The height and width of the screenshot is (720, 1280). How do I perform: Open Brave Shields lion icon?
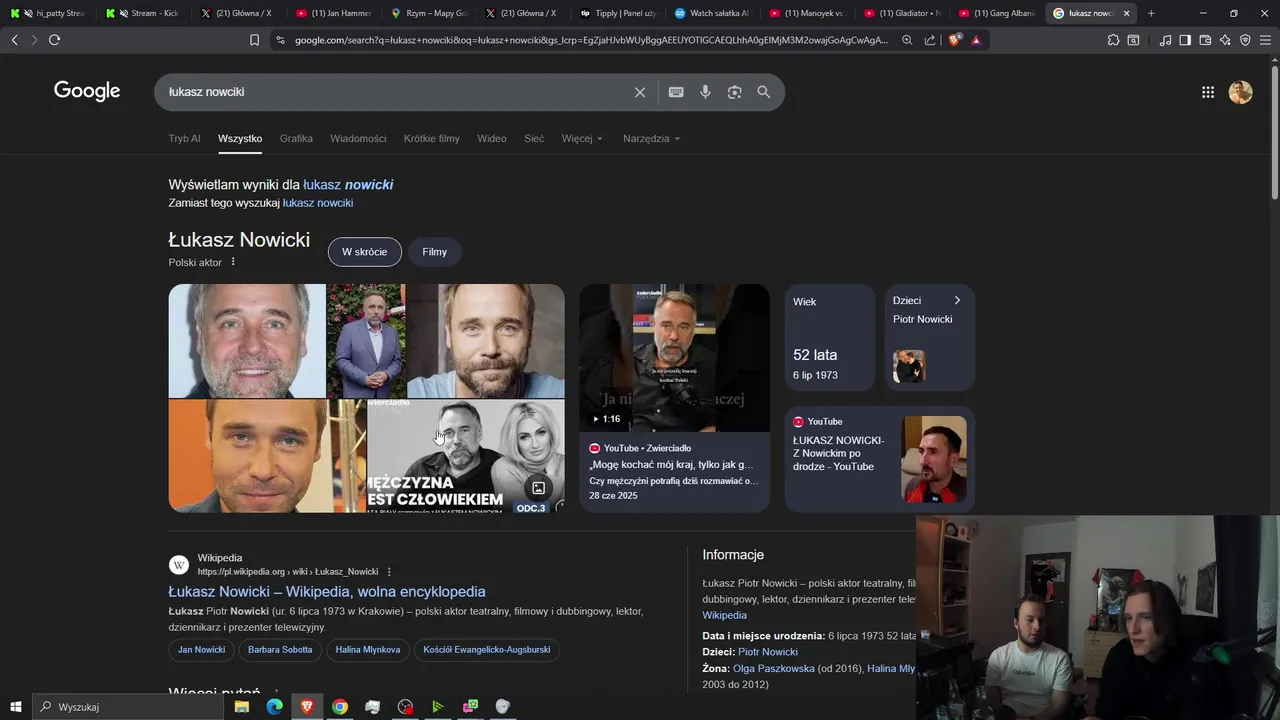tap(954, 40)
